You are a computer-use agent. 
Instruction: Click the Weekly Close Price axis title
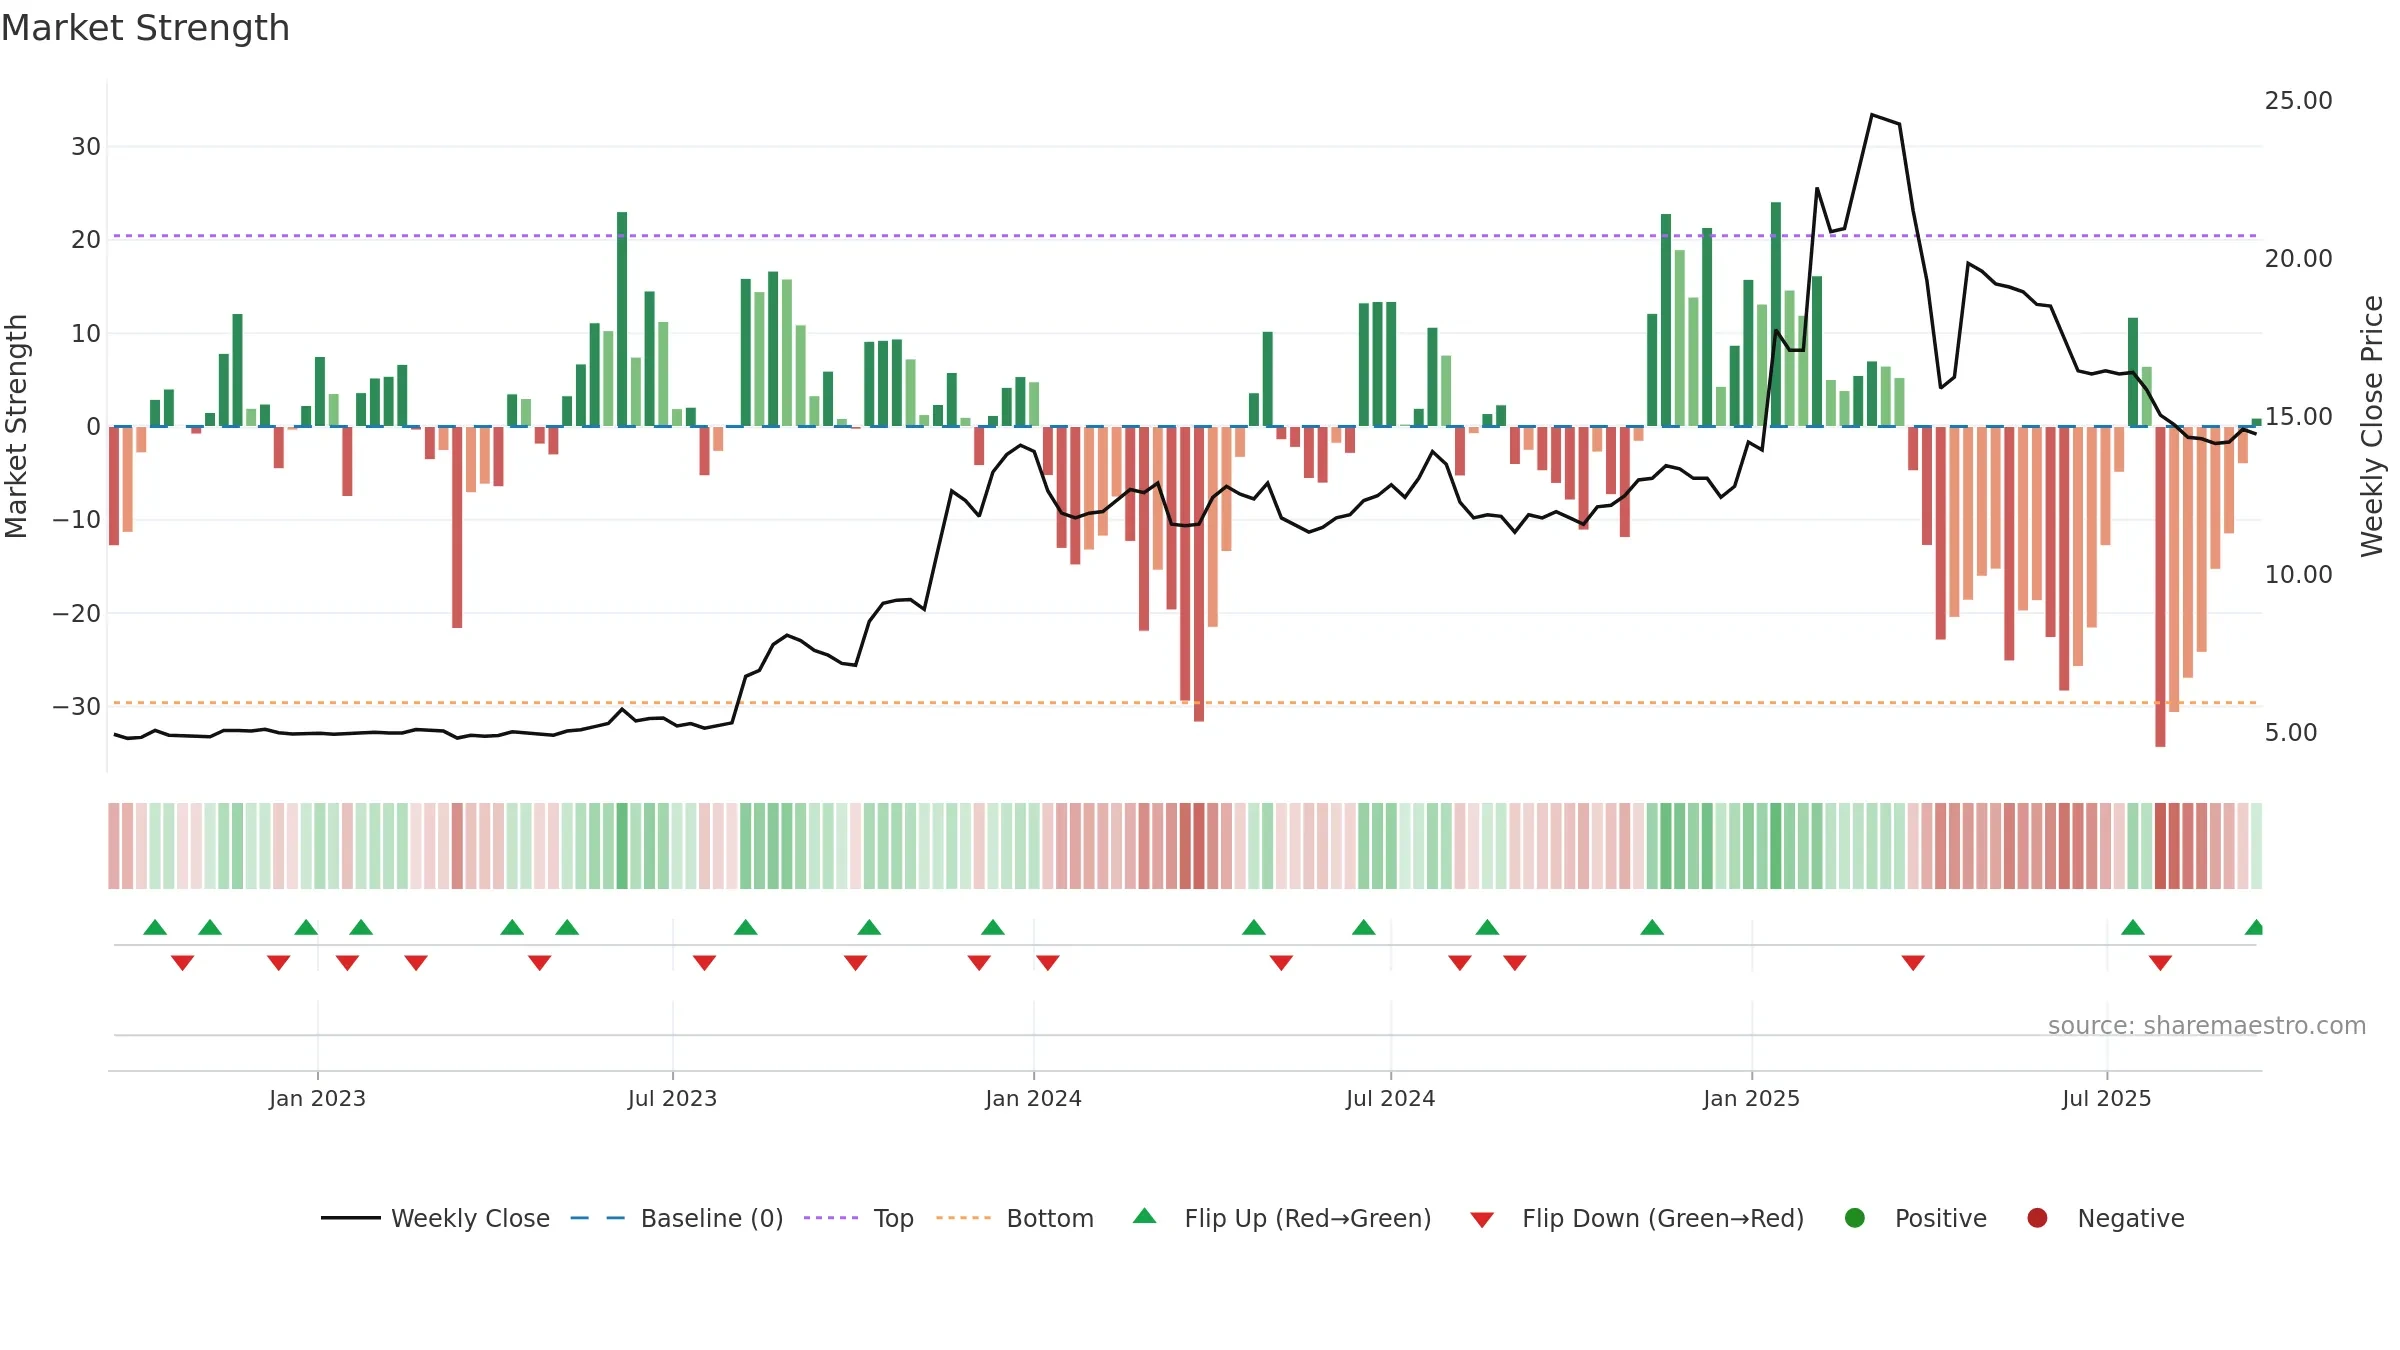pyautogui.click(x=2372, y=426)
